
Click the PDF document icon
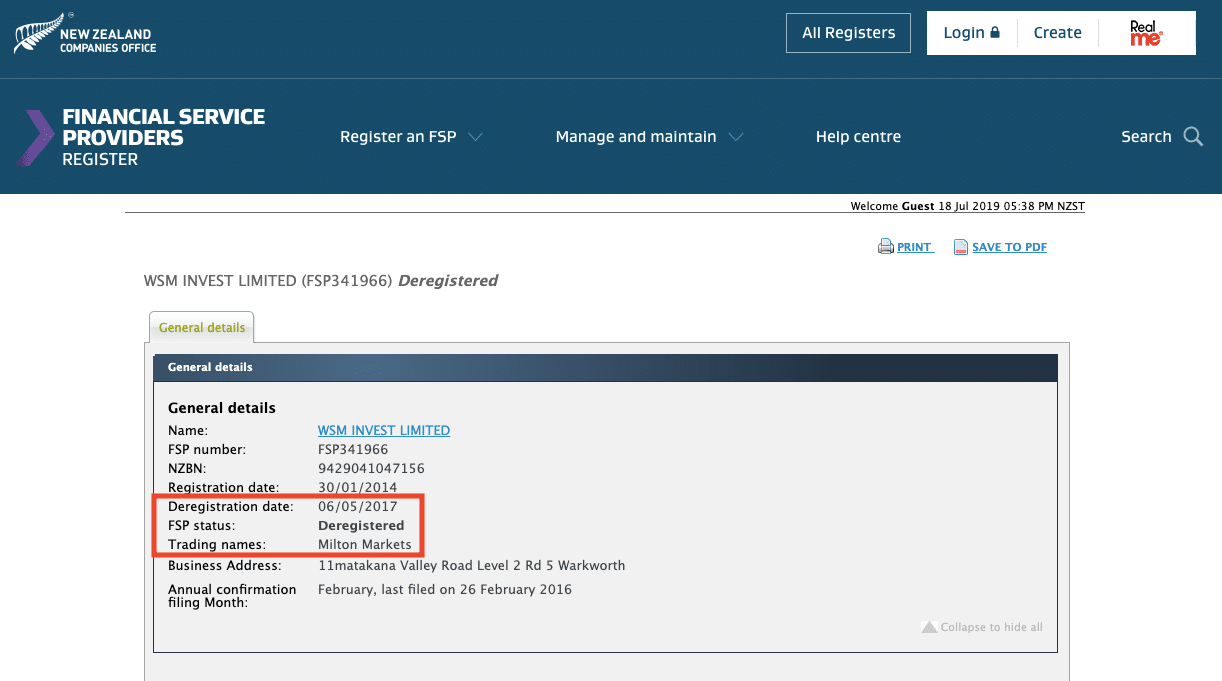pos(961,247)
